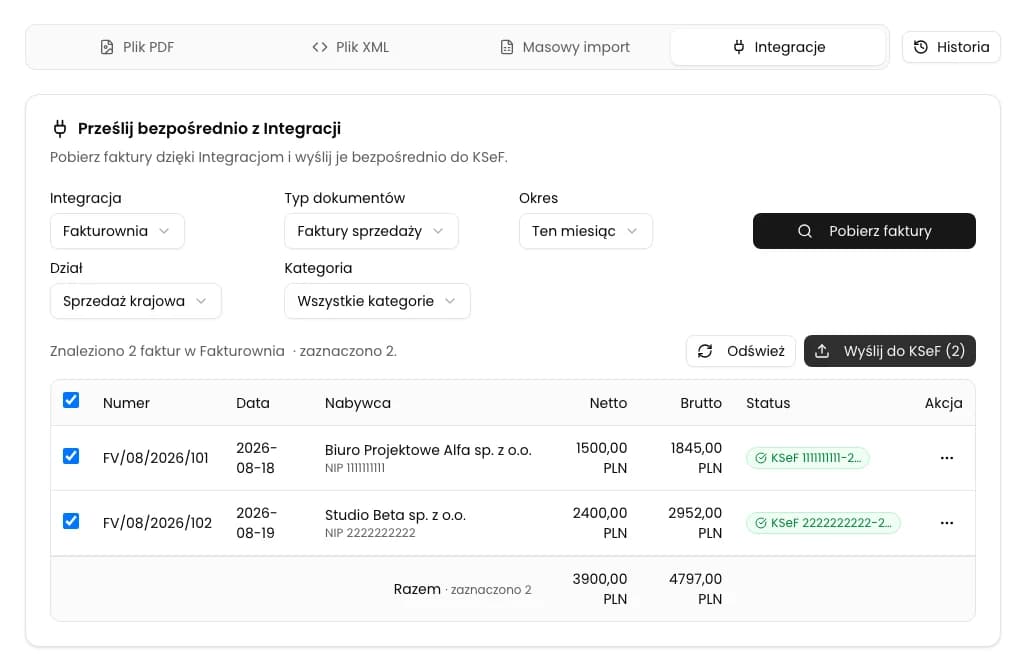Click the KSeF 1111111111 status badge
This screenshot has height=671, width=1025.
point(807,458)
